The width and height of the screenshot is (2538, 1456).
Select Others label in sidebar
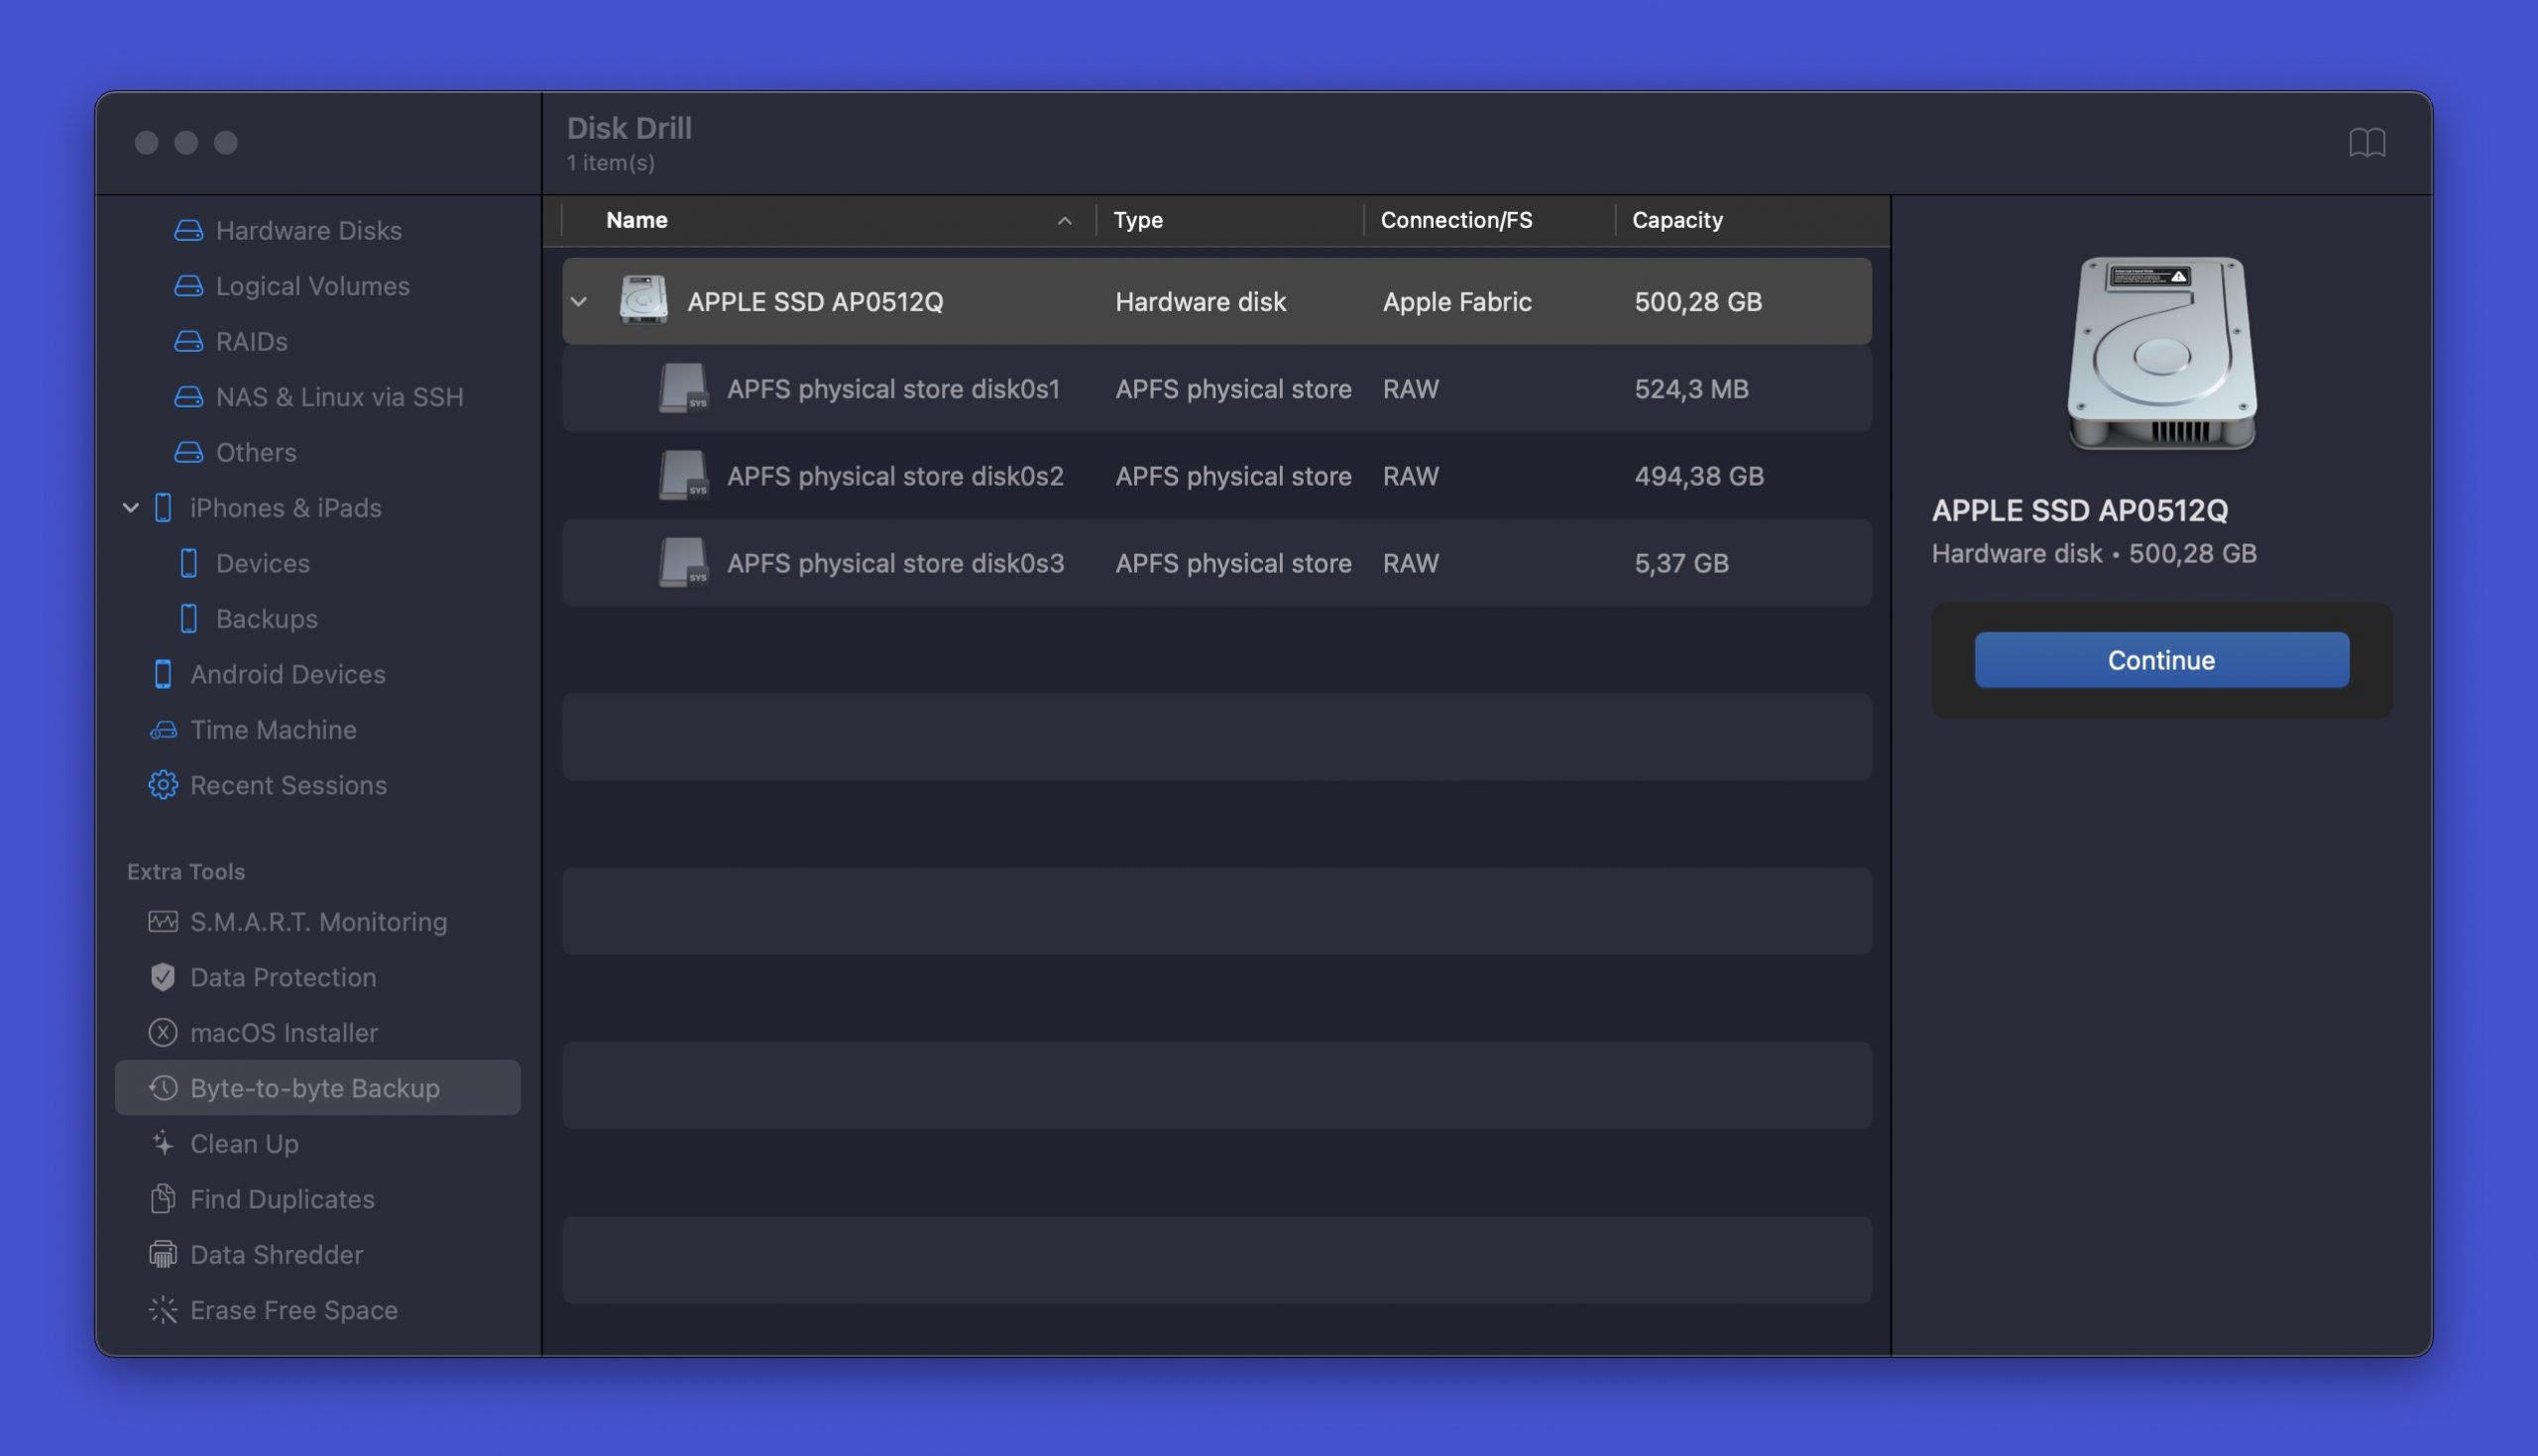pos(256,453)
